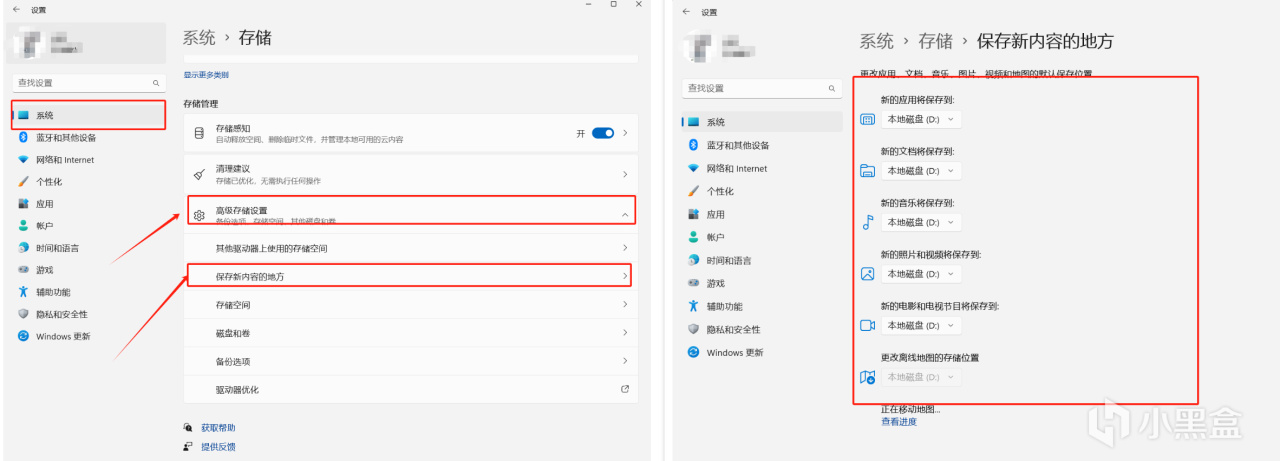Select 蓝牙和其他设备 in 保存新内容的地方 window
Viewport: 1280px width, 461px height.
point(763,145)
